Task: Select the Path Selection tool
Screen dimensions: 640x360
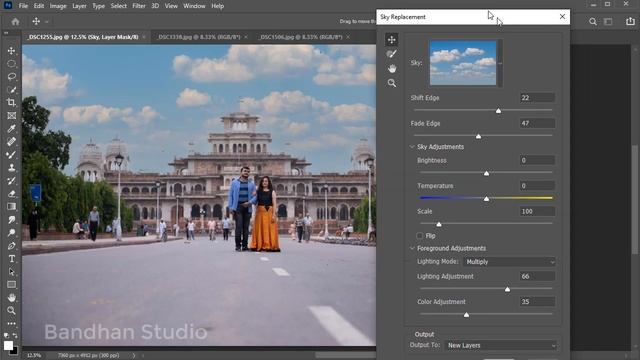Action: (11, 271)
